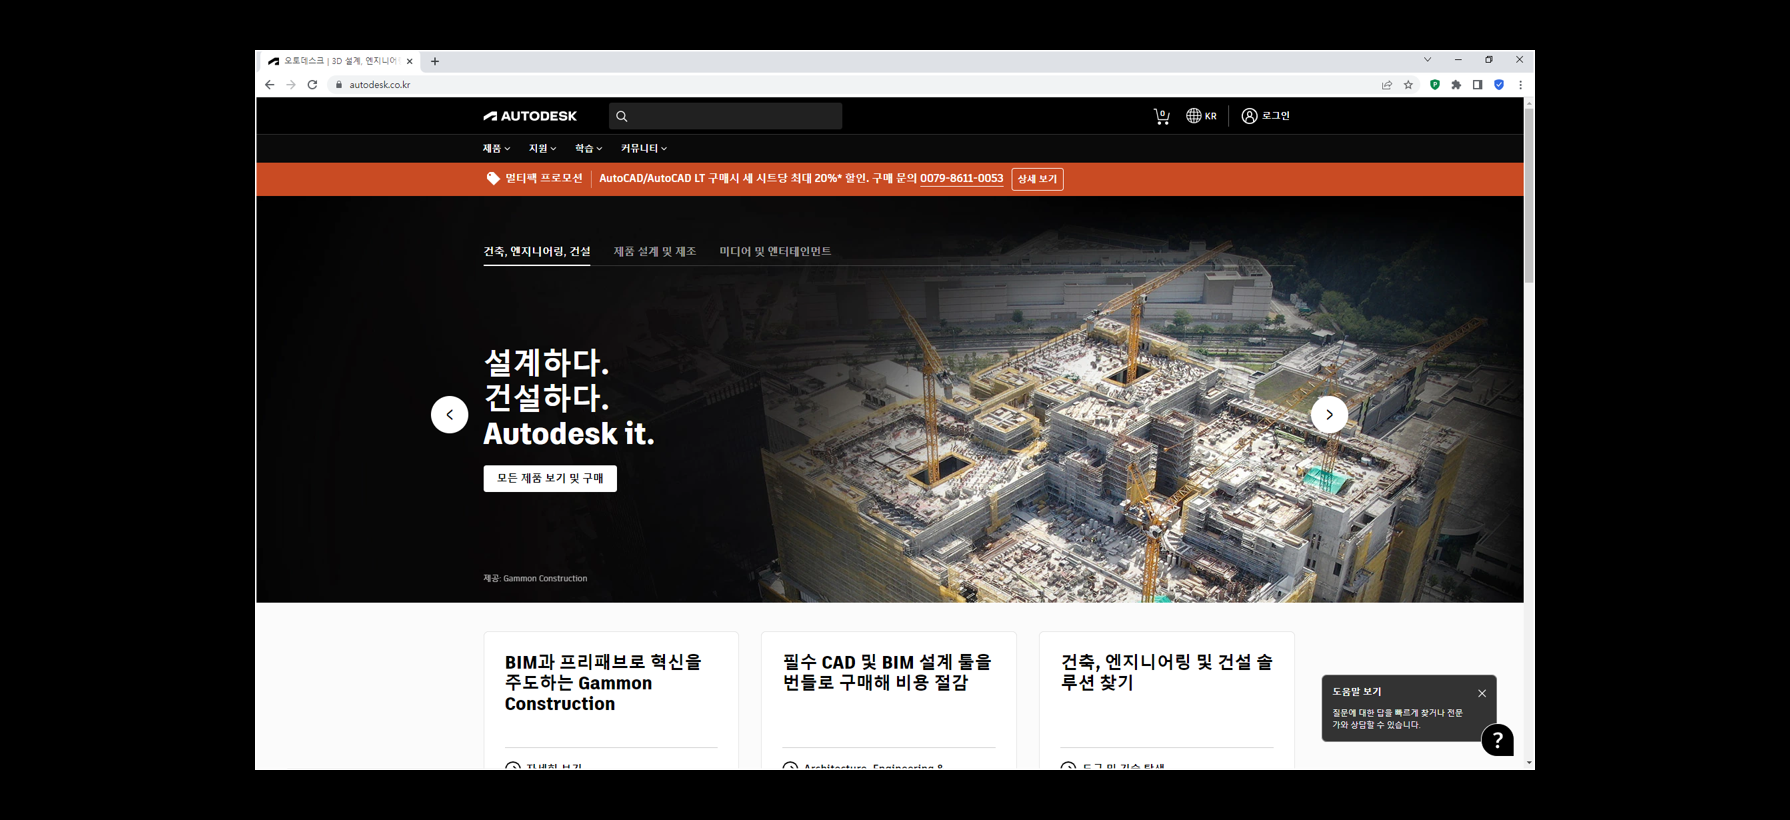The image size is (1790, 820).
Task: Show next hero slide
Action: click(1329, 414)
